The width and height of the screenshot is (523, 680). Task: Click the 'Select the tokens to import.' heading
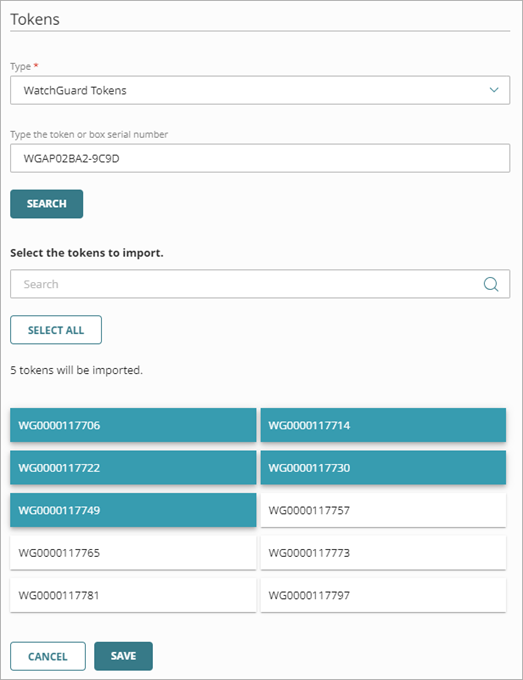click(87, 253)
